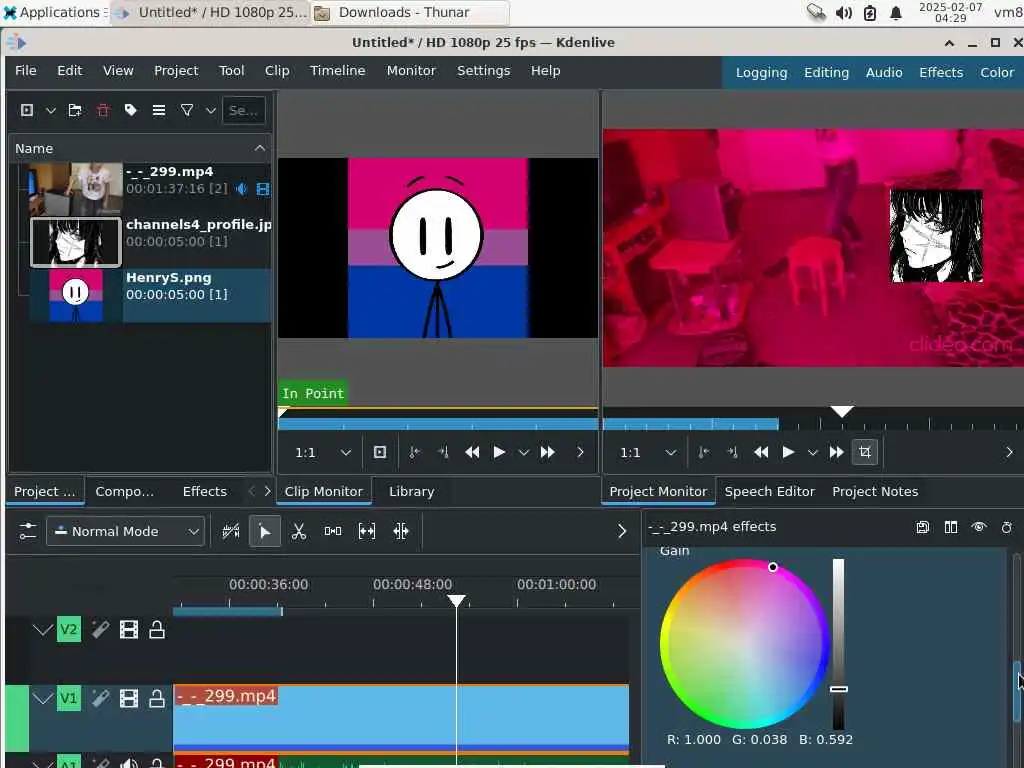1024x768 pixels.
Task: Toggle effects visibility eye icon
Action: 978,527
